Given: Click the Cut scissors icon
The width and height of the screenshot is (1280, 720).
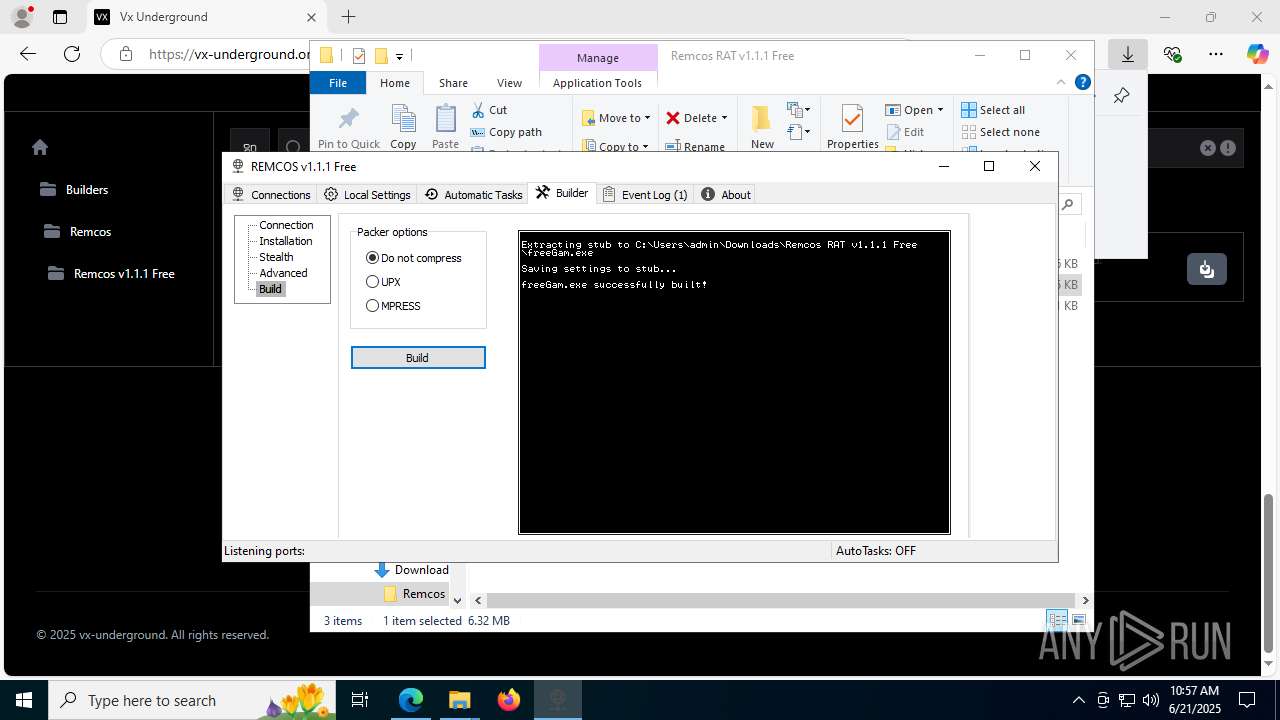Looking at the screenshot, I should (478, 110).
